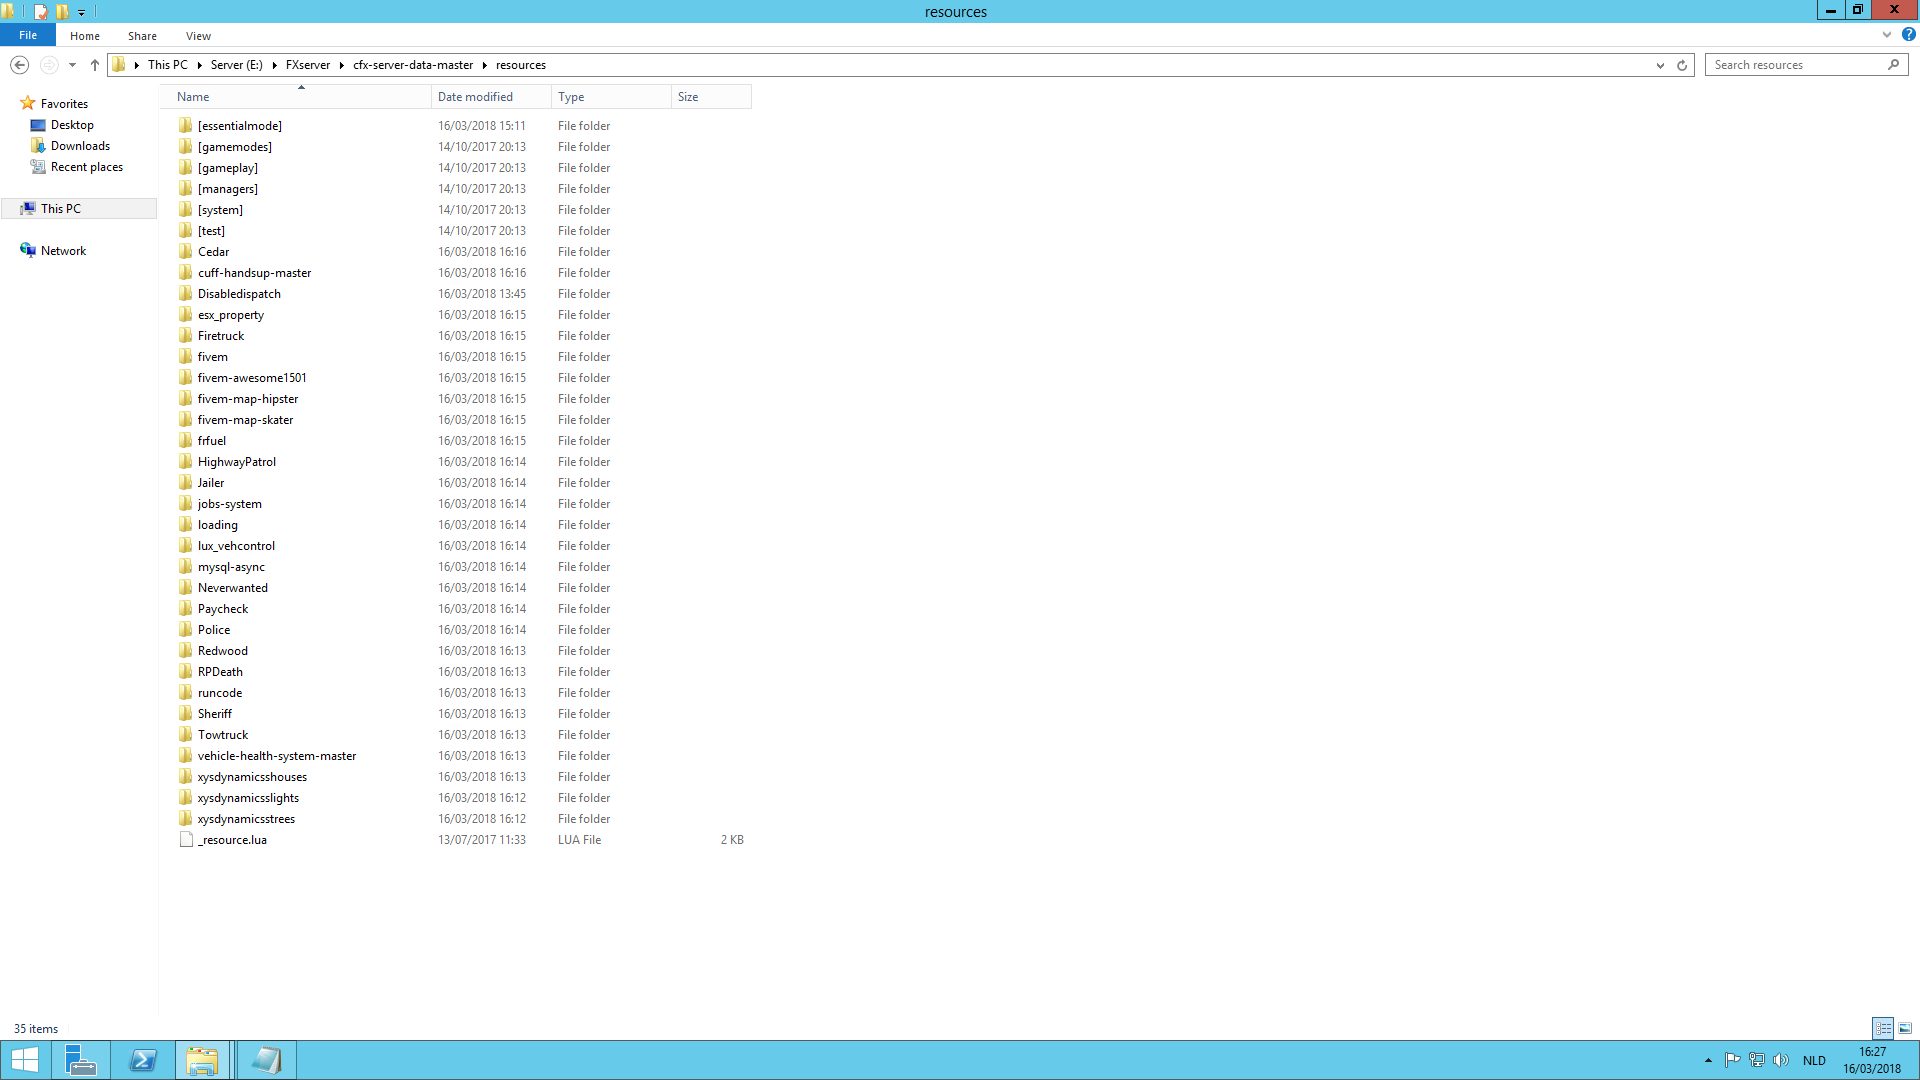This screenshot has height=1080, width=1920.
Task: Launch Server Manager from taskbar
Action: [x=80, y=1060]
